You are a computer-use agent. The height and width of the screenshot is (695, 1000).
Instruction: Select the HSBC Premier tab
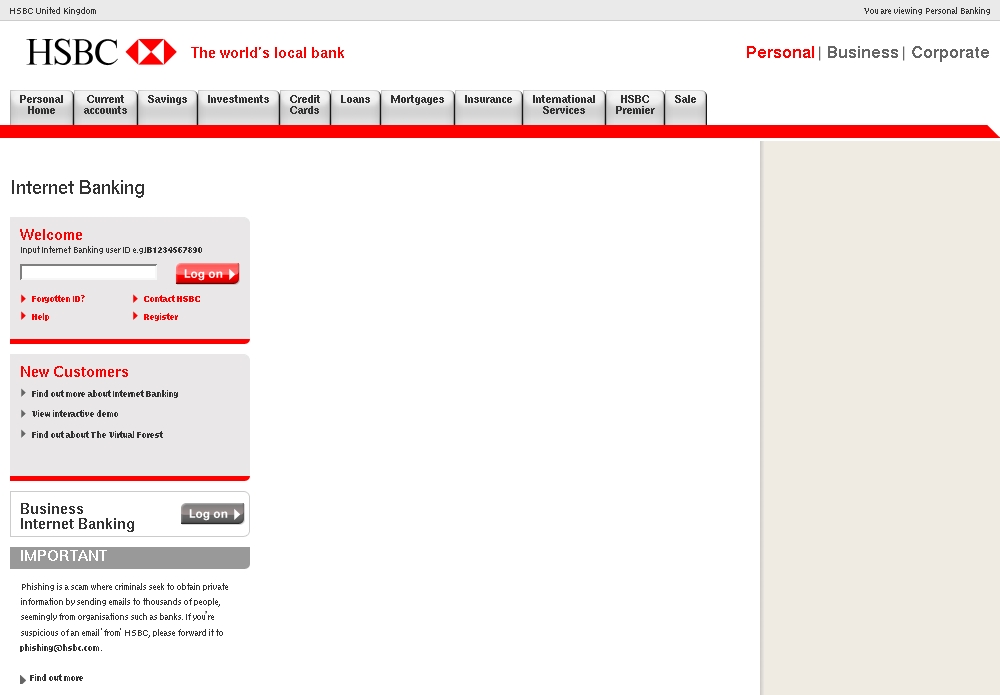[x=635, y=107]
